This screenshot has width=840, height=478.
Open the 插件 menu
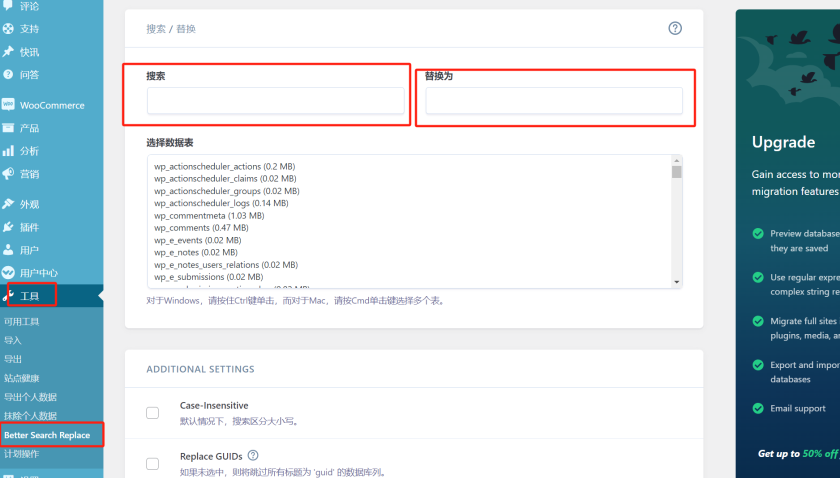pyautogui.click(x=29, y=227)
